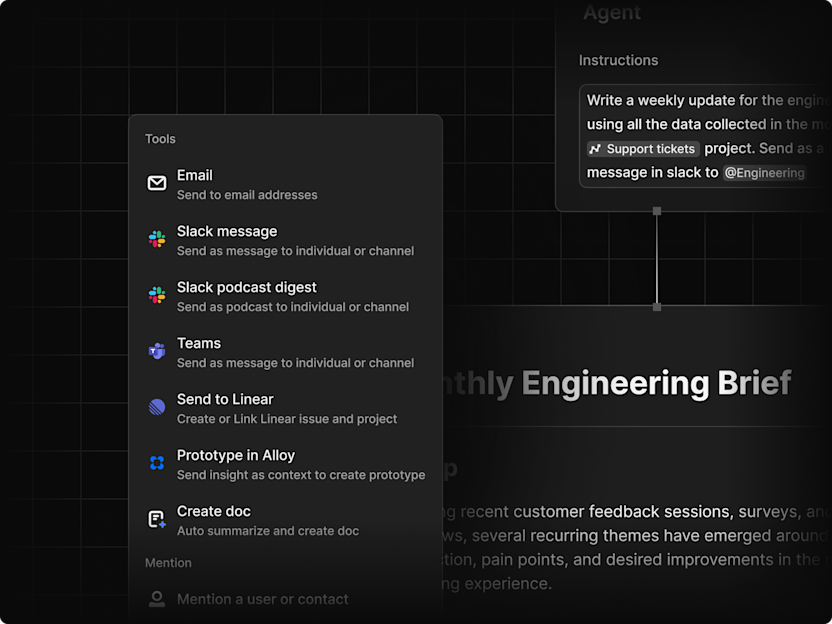The height and width of the screenshot is (624, 832).
Task: Click the Alloy prototype icon
Action: tap(157, 463)
